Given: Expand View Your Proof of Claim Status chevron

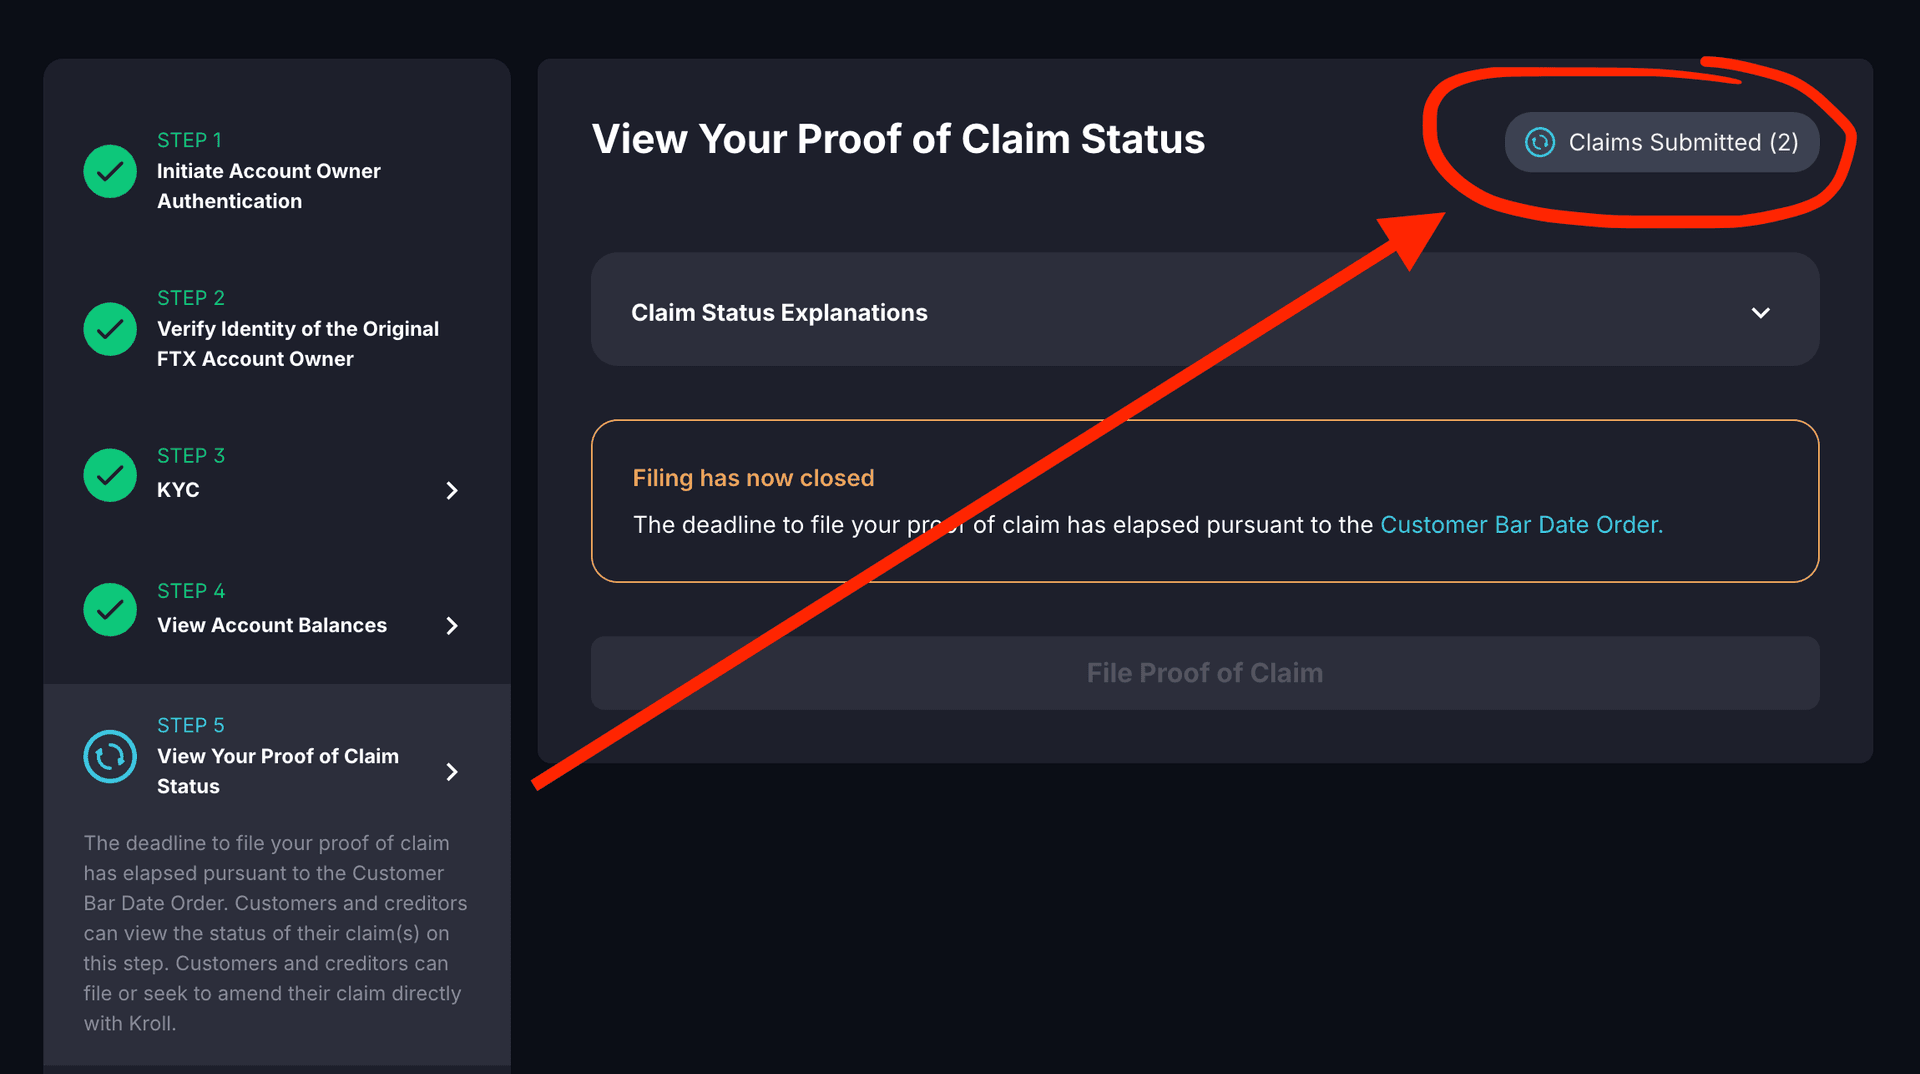Looking at the screenshot, I should [451, 771].
